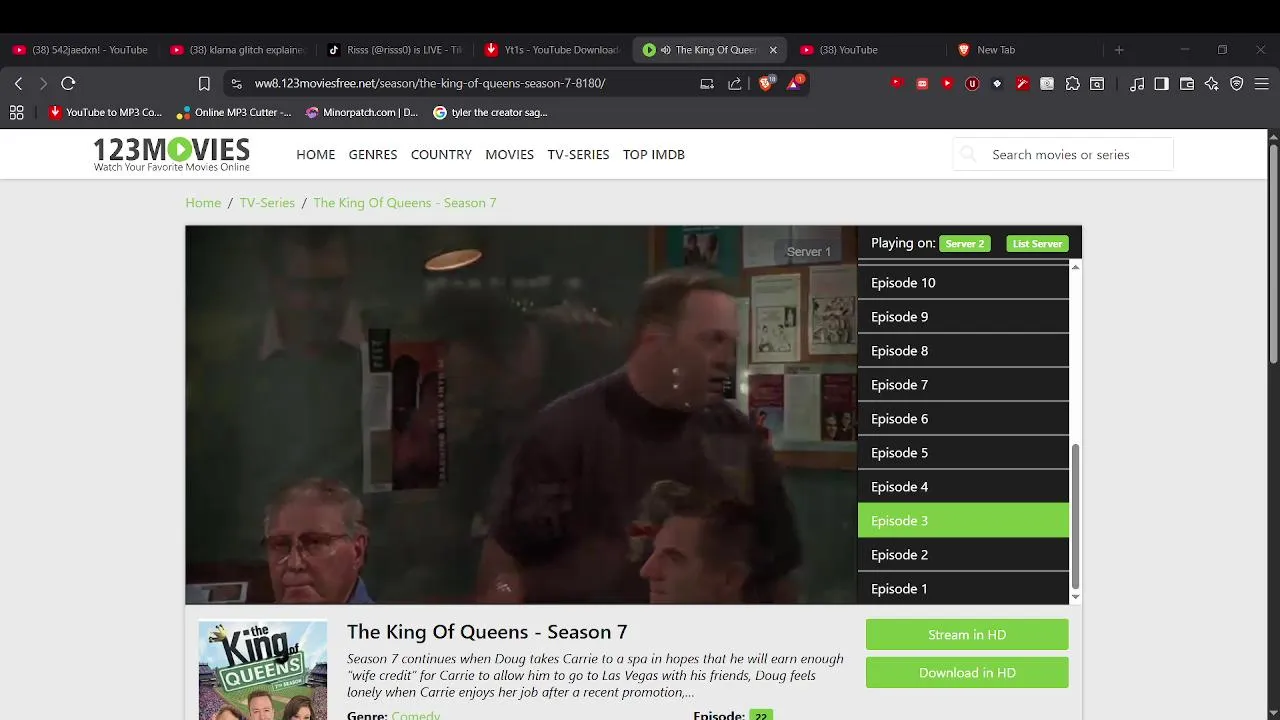Click the share page icon in address bar

(x=735, y=84)
